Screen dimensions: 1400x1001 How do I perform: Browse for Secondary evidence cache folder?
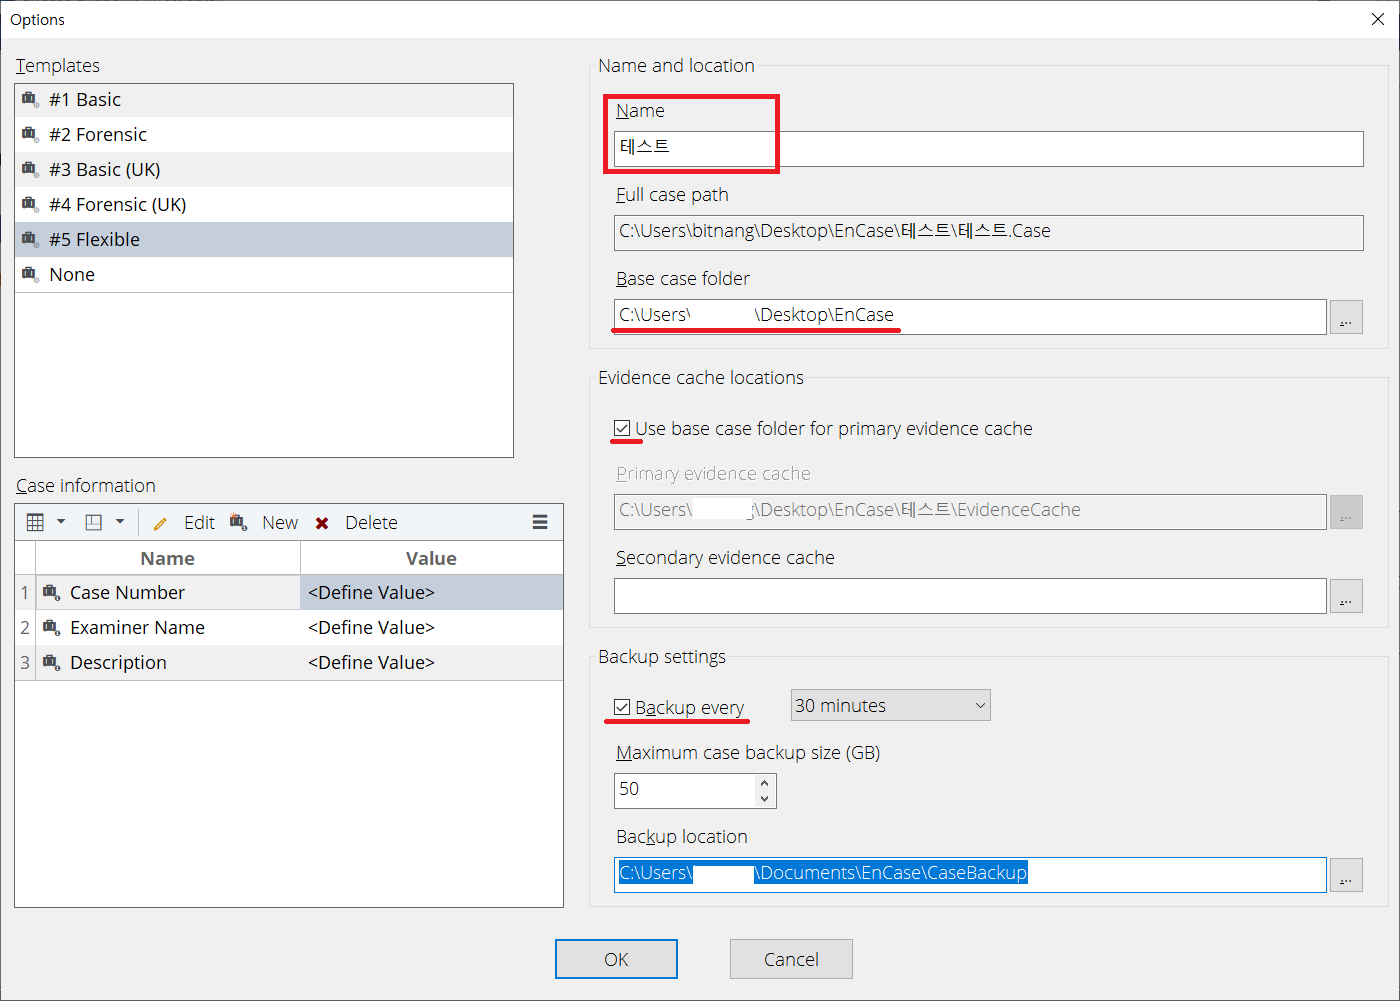pos(1346,596)
